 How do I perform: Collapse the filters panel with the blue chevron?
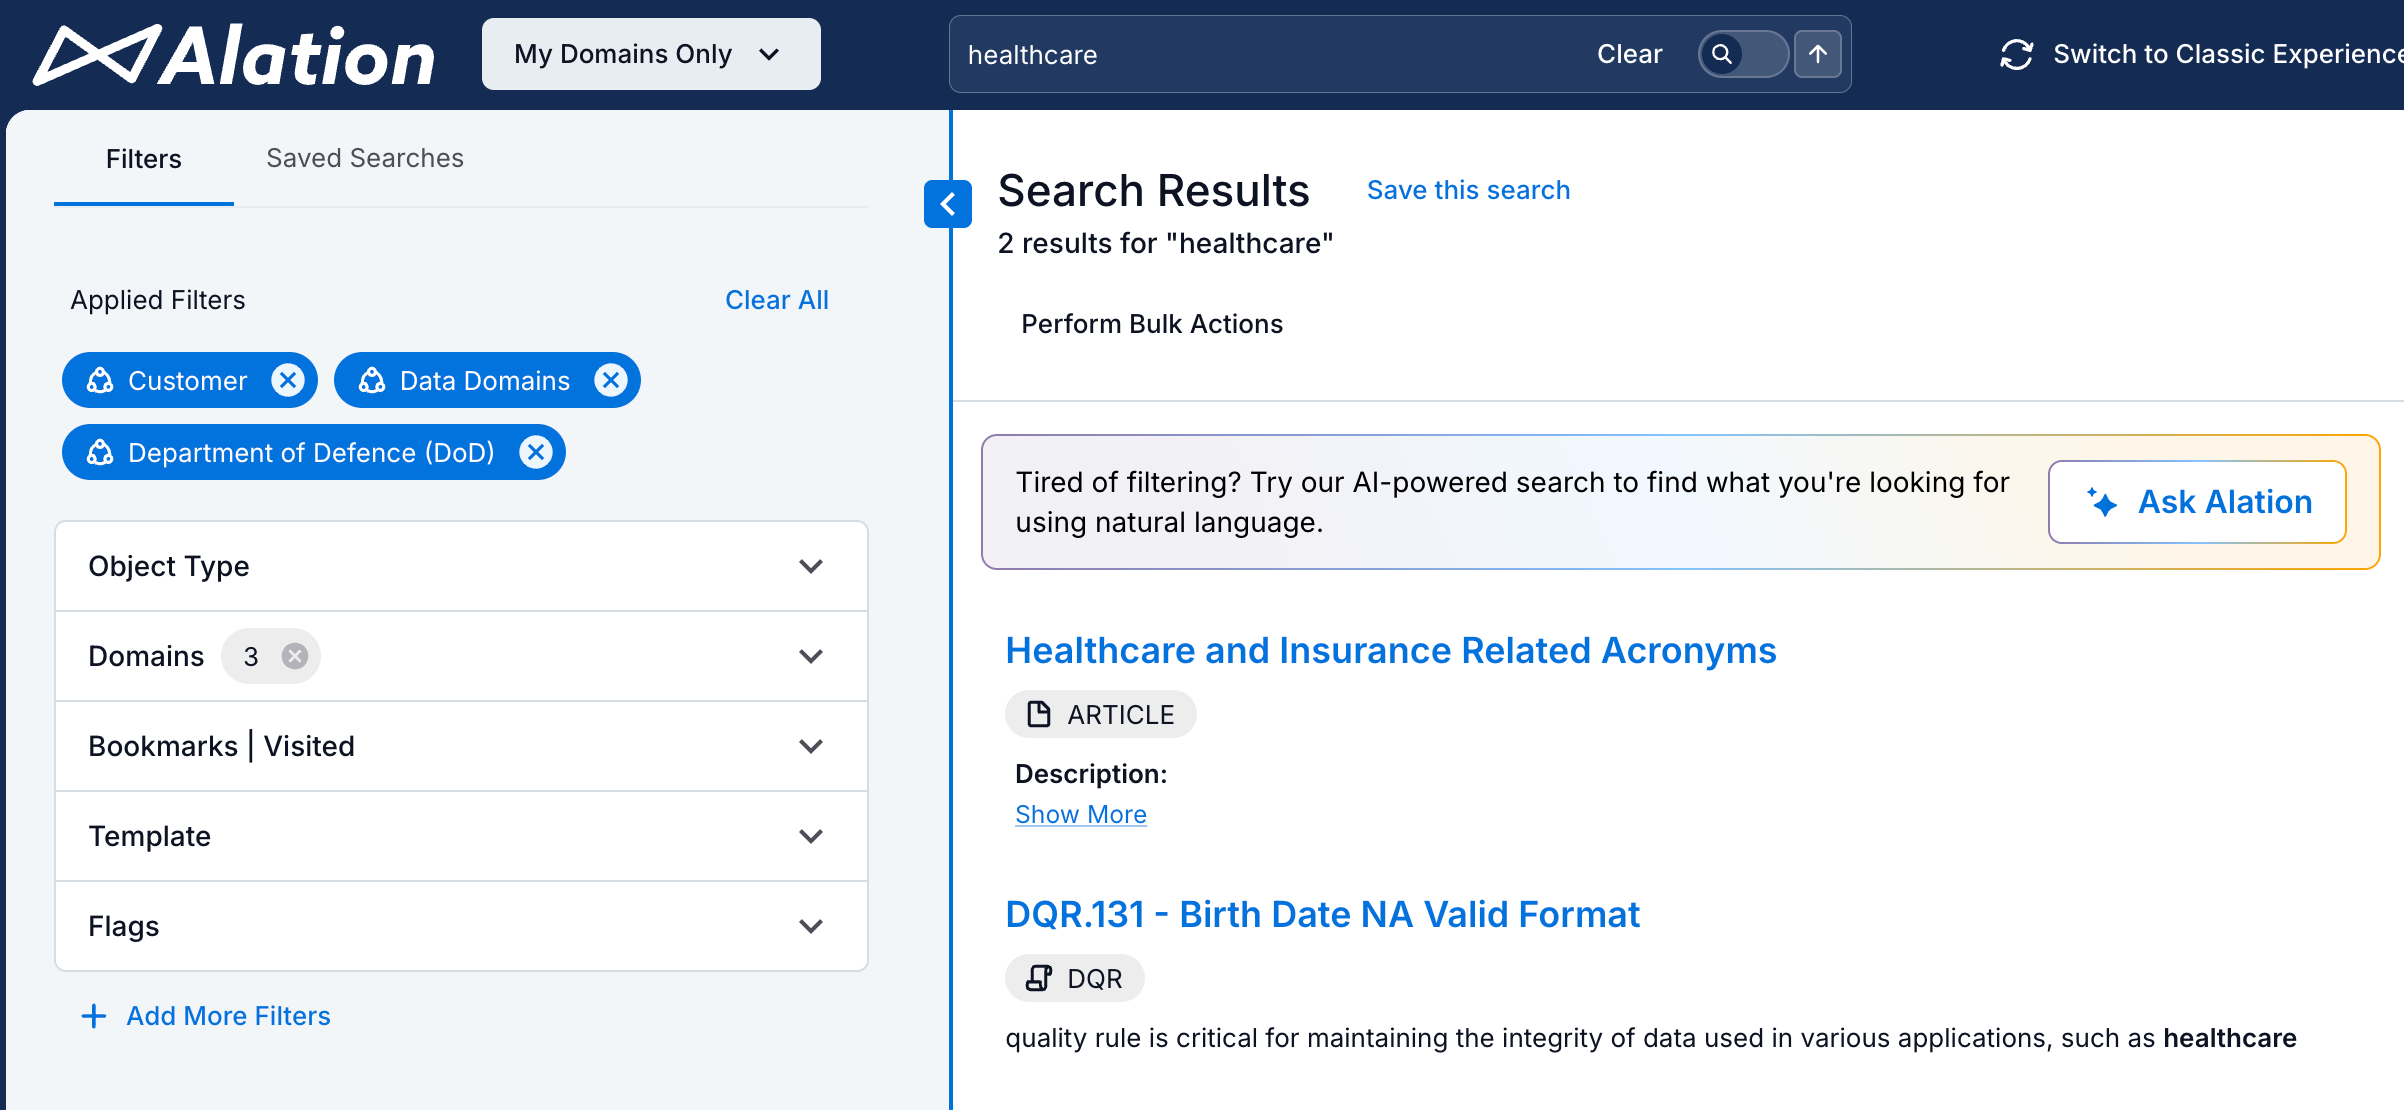coord(947,204)
